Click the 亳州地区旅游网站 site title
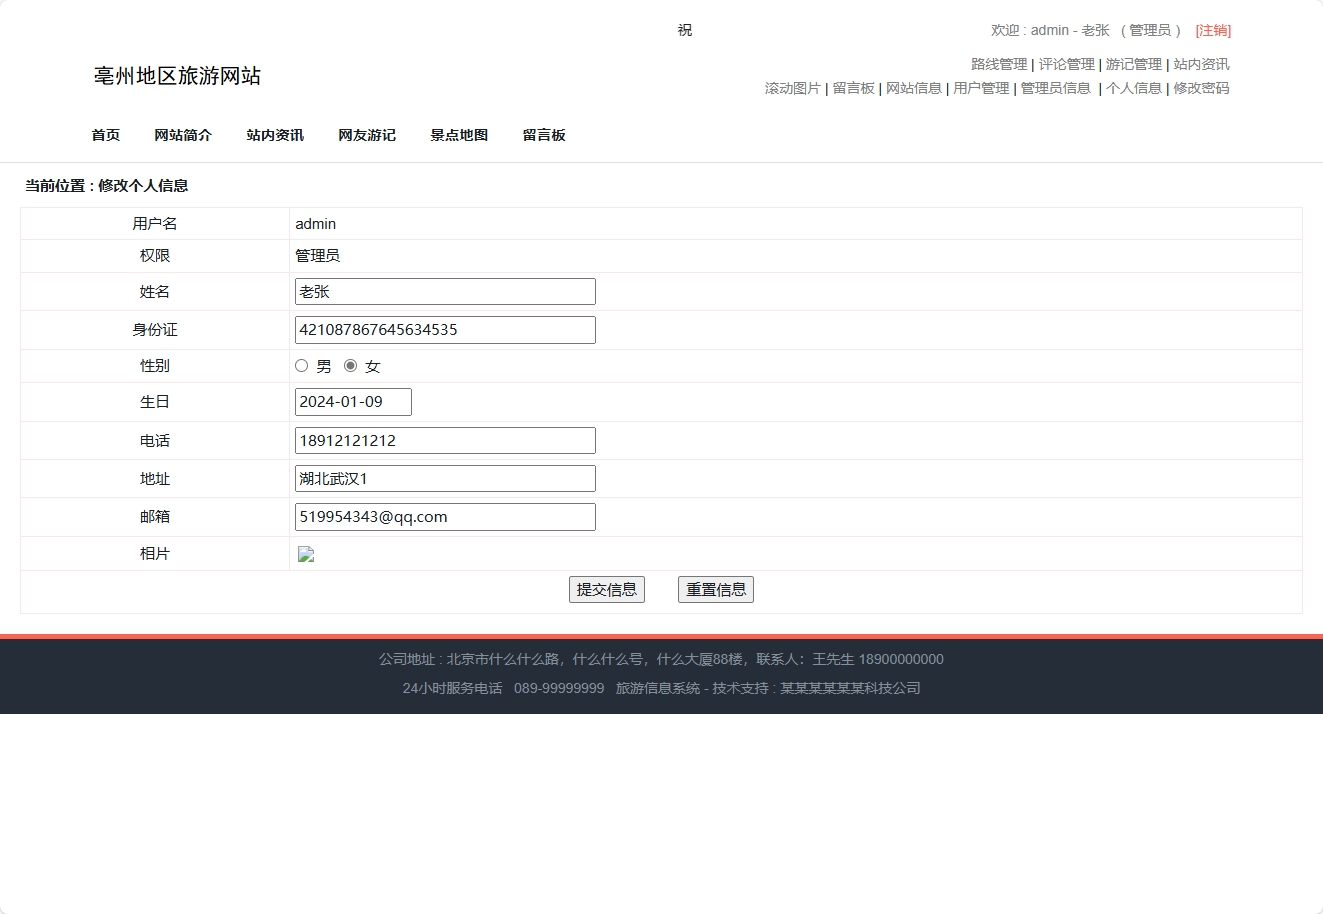The width and height of the screenshot is (1323, 914). click(x=176, y=76)
